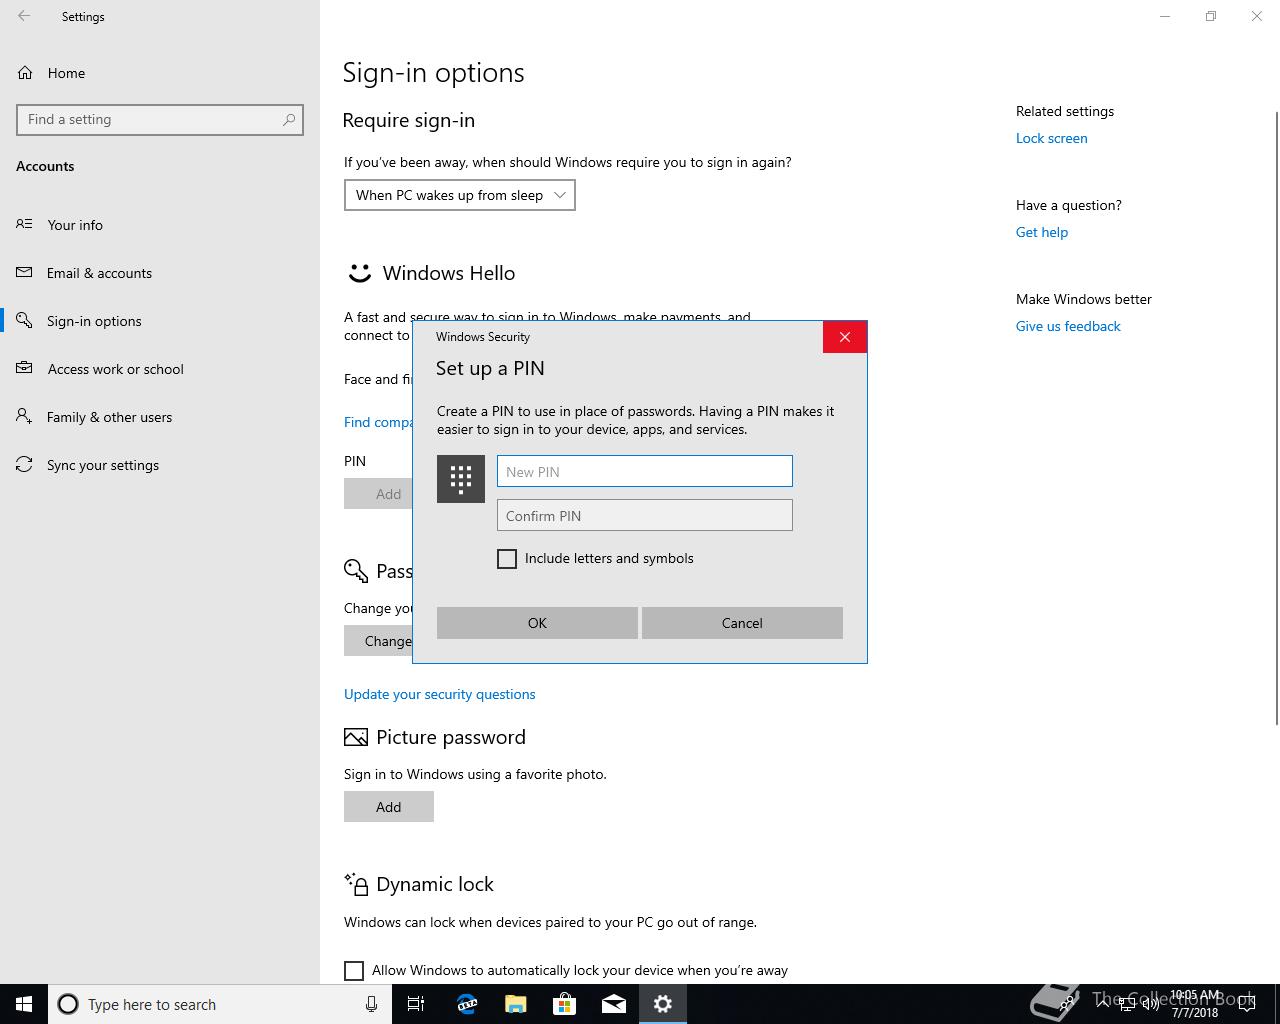Open the Windows Start menu
This screenshot has height=1024, width=1280.
click(x=24, y=1004)
